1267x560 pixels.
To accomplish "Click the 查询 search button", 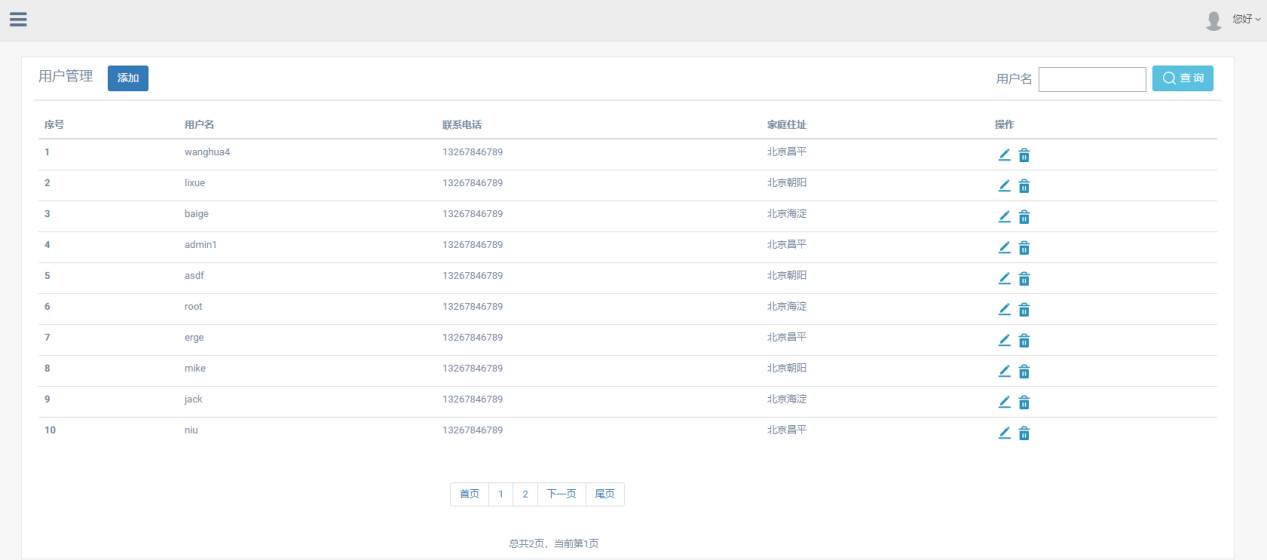I will click(1182, 79).
